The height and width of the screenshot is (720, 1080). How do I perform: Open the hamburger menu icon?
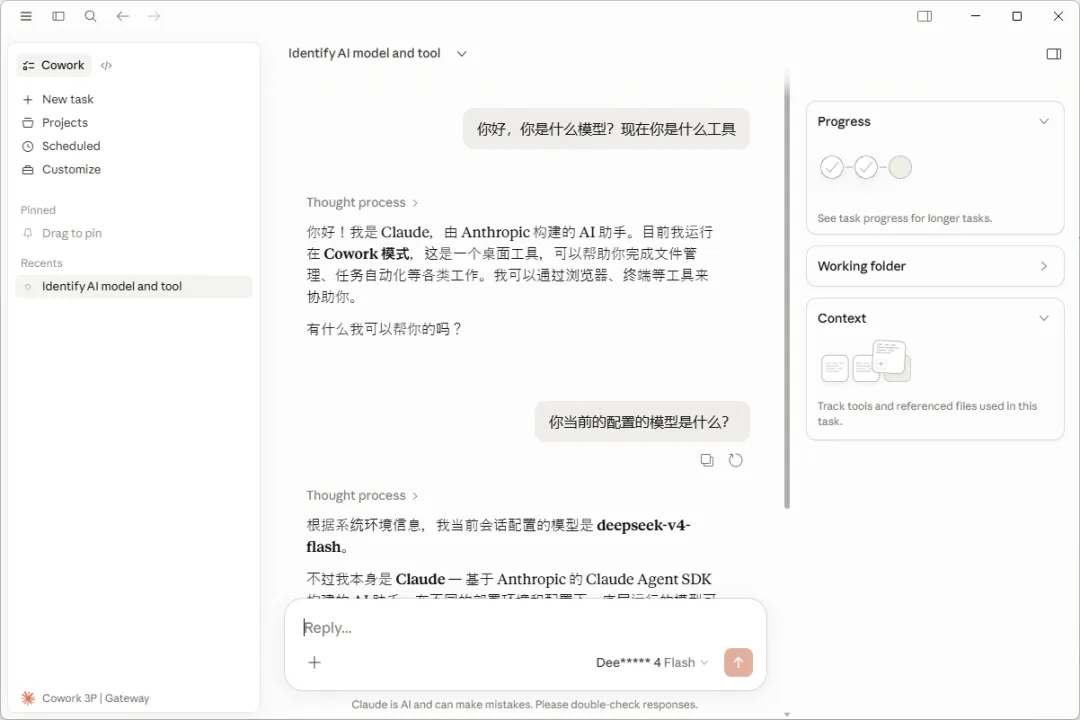click(x=26, y=16)
